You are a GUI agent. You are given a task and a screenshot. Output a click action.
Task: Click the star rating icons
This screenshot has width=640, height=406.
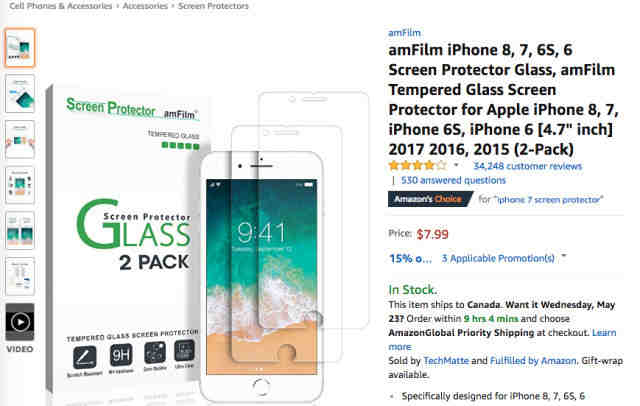(418, 166)
